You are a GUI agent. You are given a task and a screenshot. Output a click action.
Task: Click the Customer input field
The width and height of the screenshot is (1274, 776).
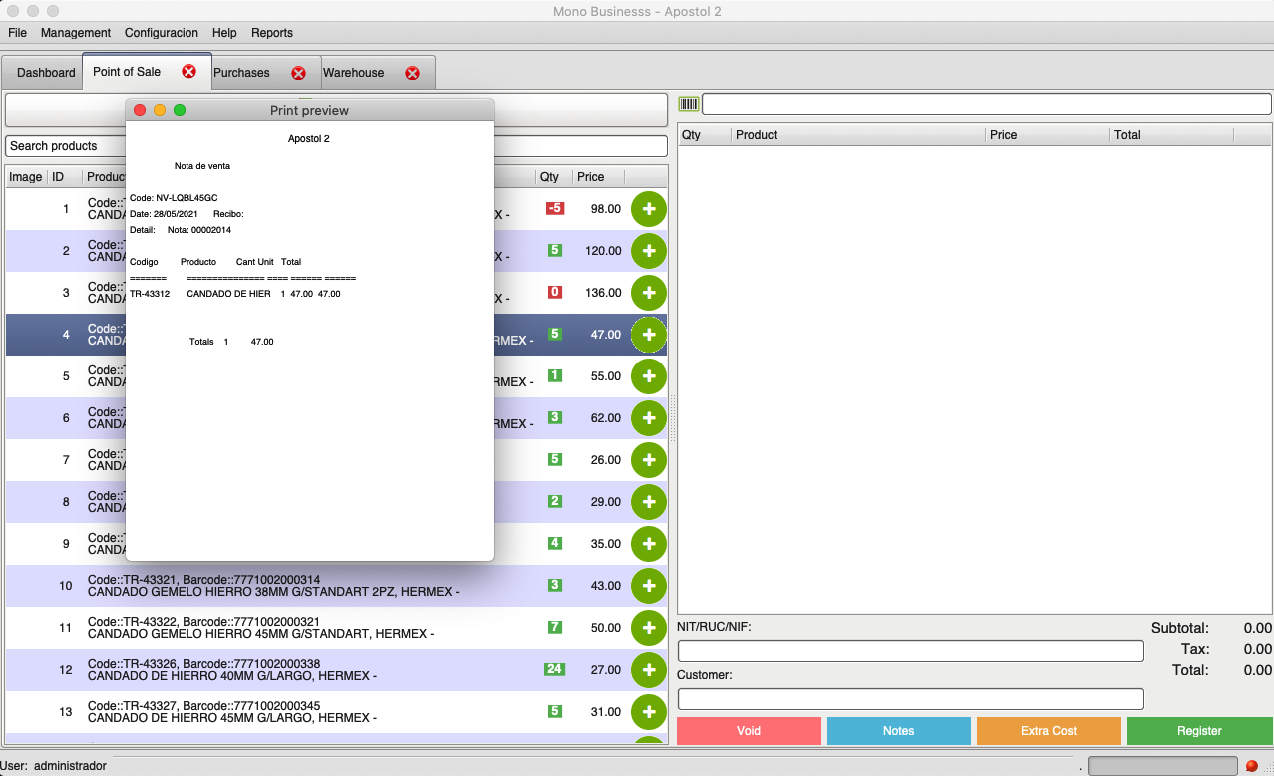[x=910, y=699]
